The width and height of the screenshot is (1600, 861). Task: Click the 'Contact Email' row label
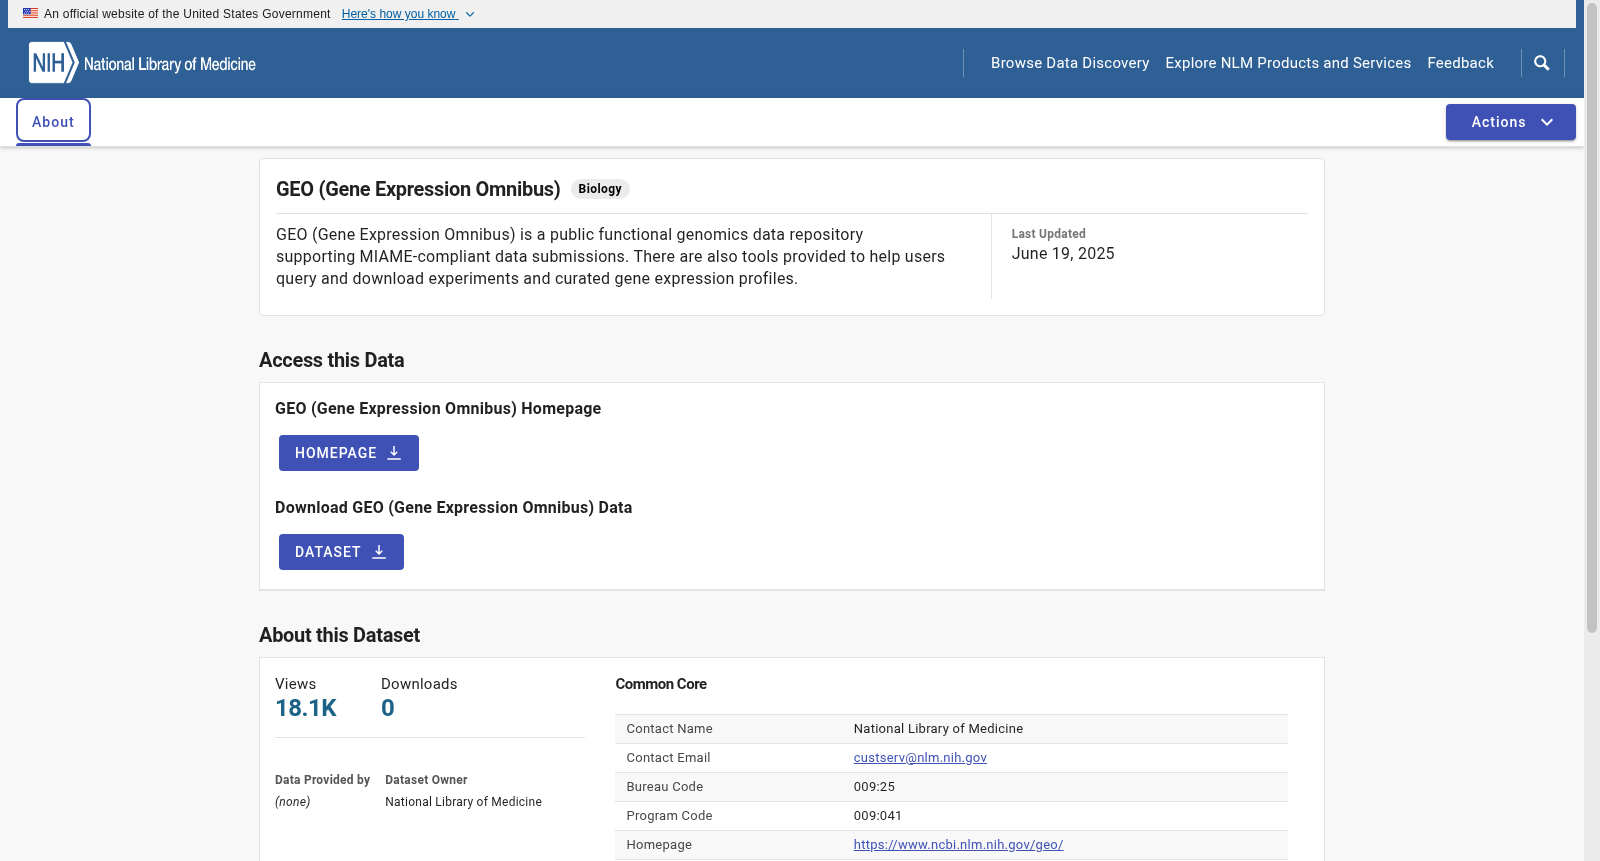[x=668, y=758]
